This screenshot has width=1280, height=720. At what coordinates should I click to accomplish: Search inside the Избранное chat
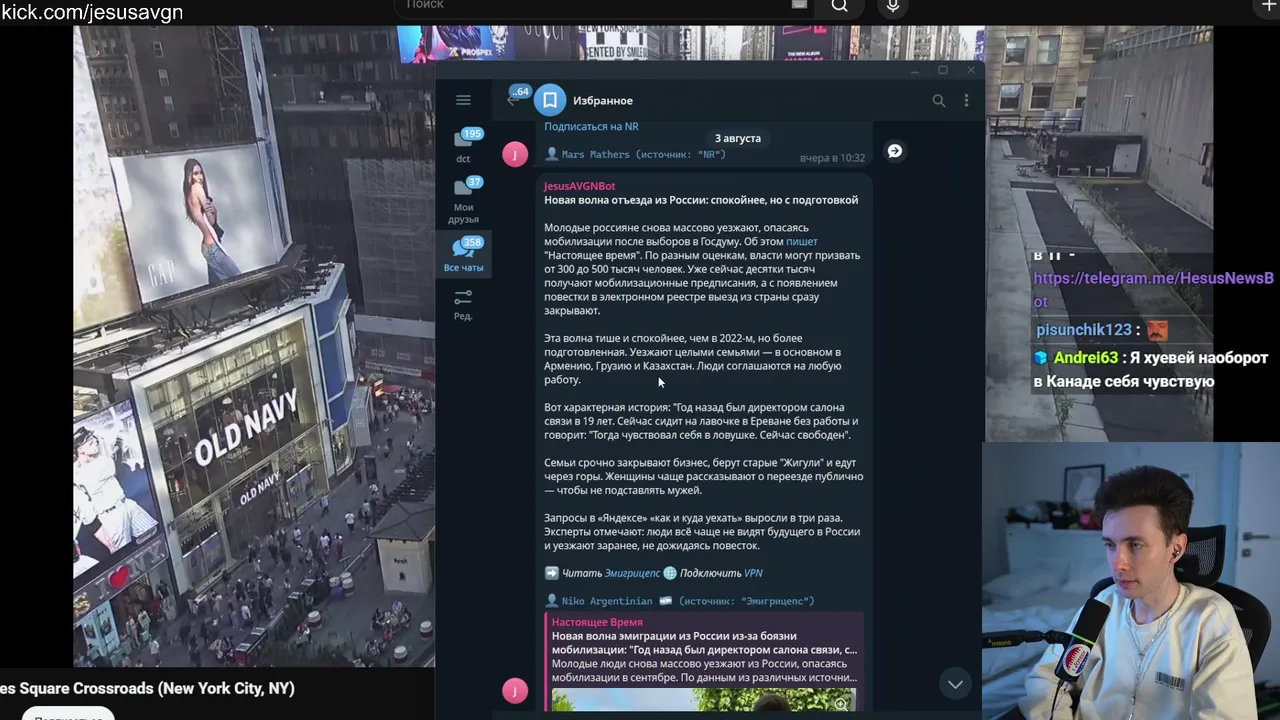(x=938, y=100)
